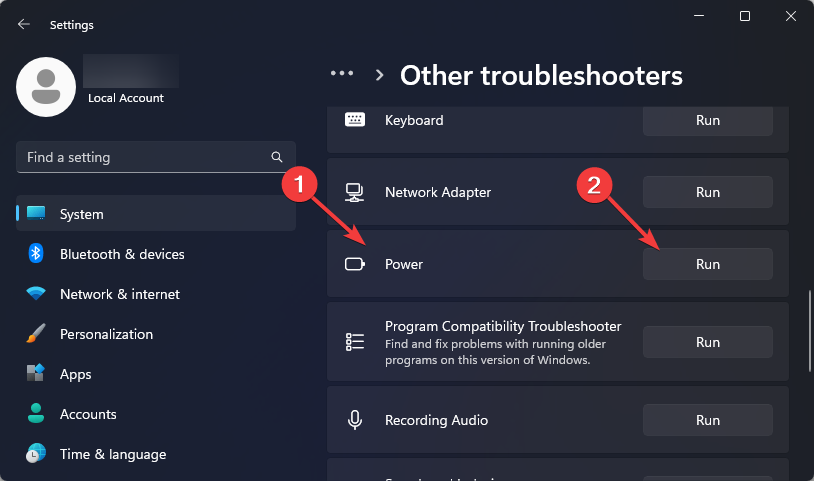Minimize the Settings window

(x=699, y=16)
